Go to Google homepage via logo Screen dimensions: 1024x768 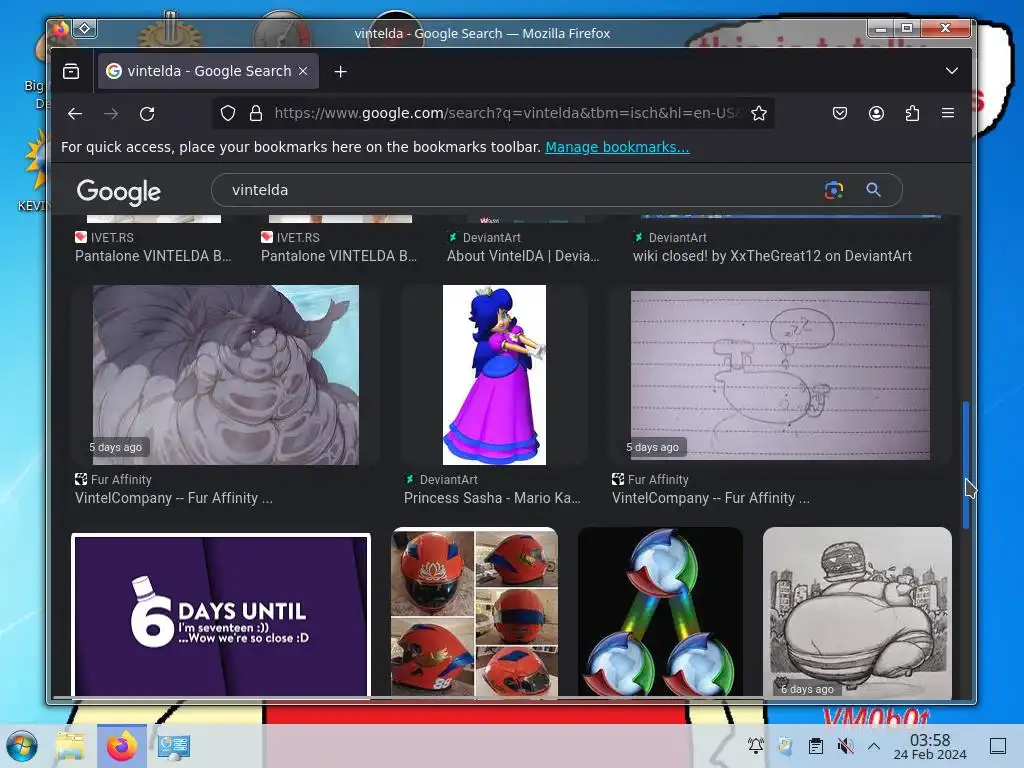(118, 191)
